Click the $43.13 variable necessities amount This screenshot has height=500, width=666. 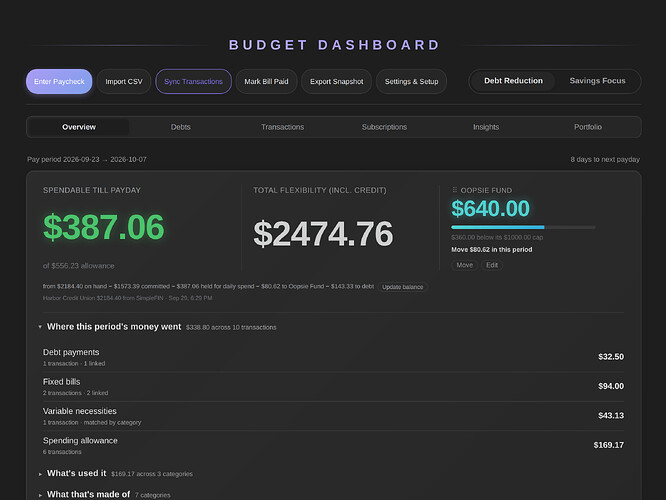tap(611, 415)
